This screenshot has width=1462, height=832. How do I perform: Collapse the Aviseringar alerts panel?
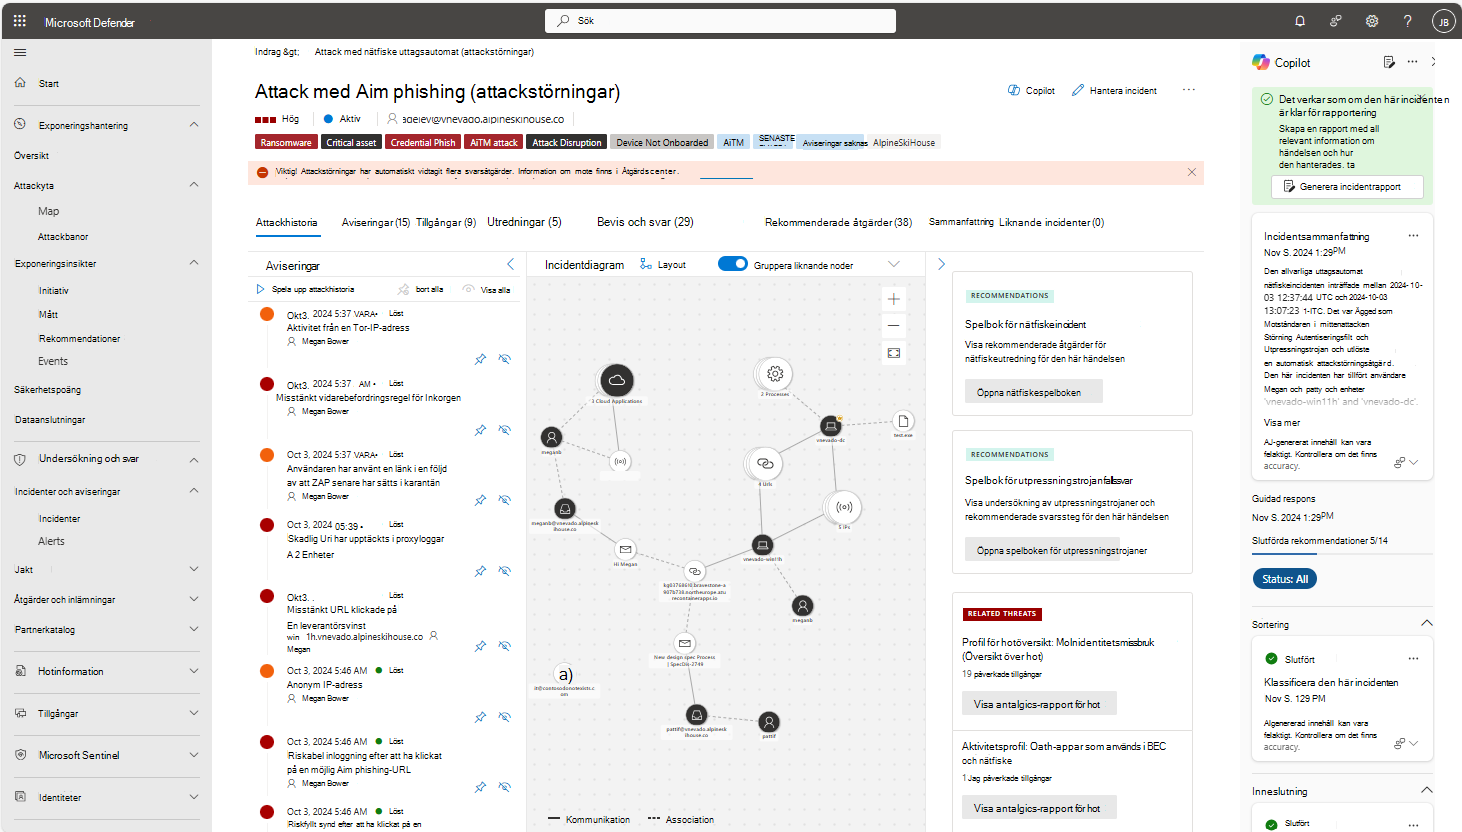(510, 264)
